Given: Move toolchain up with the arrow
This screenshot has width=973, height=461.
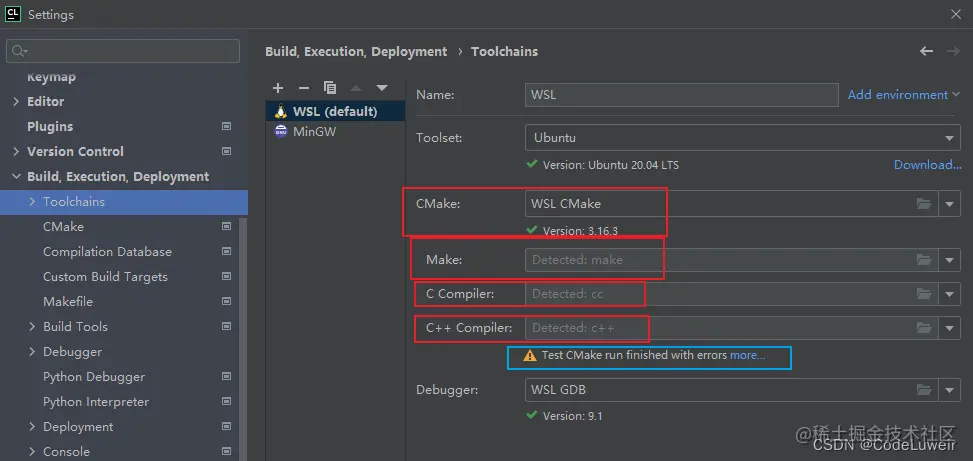Looking at the screenshot, I should tap(356, 88).
